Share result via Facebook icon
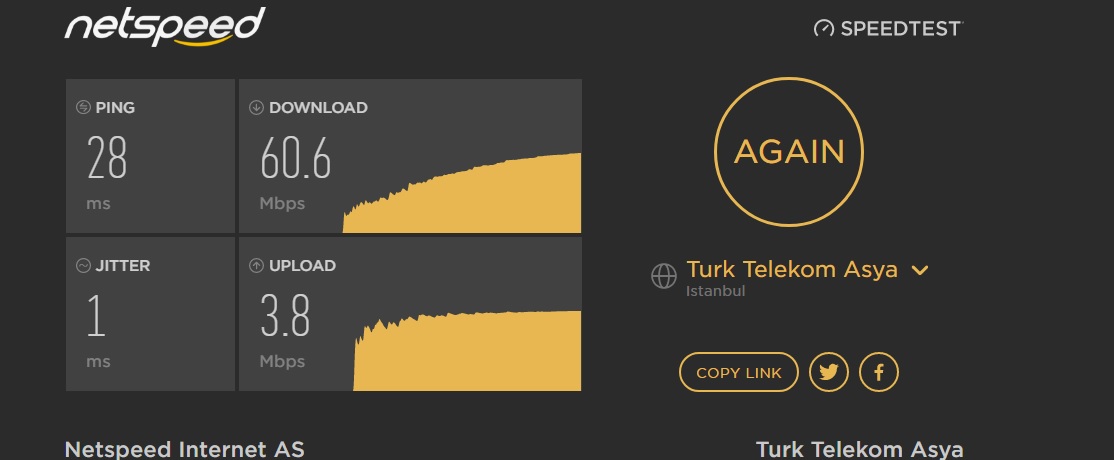The image size is (1114, 460). tap(879, 372)
